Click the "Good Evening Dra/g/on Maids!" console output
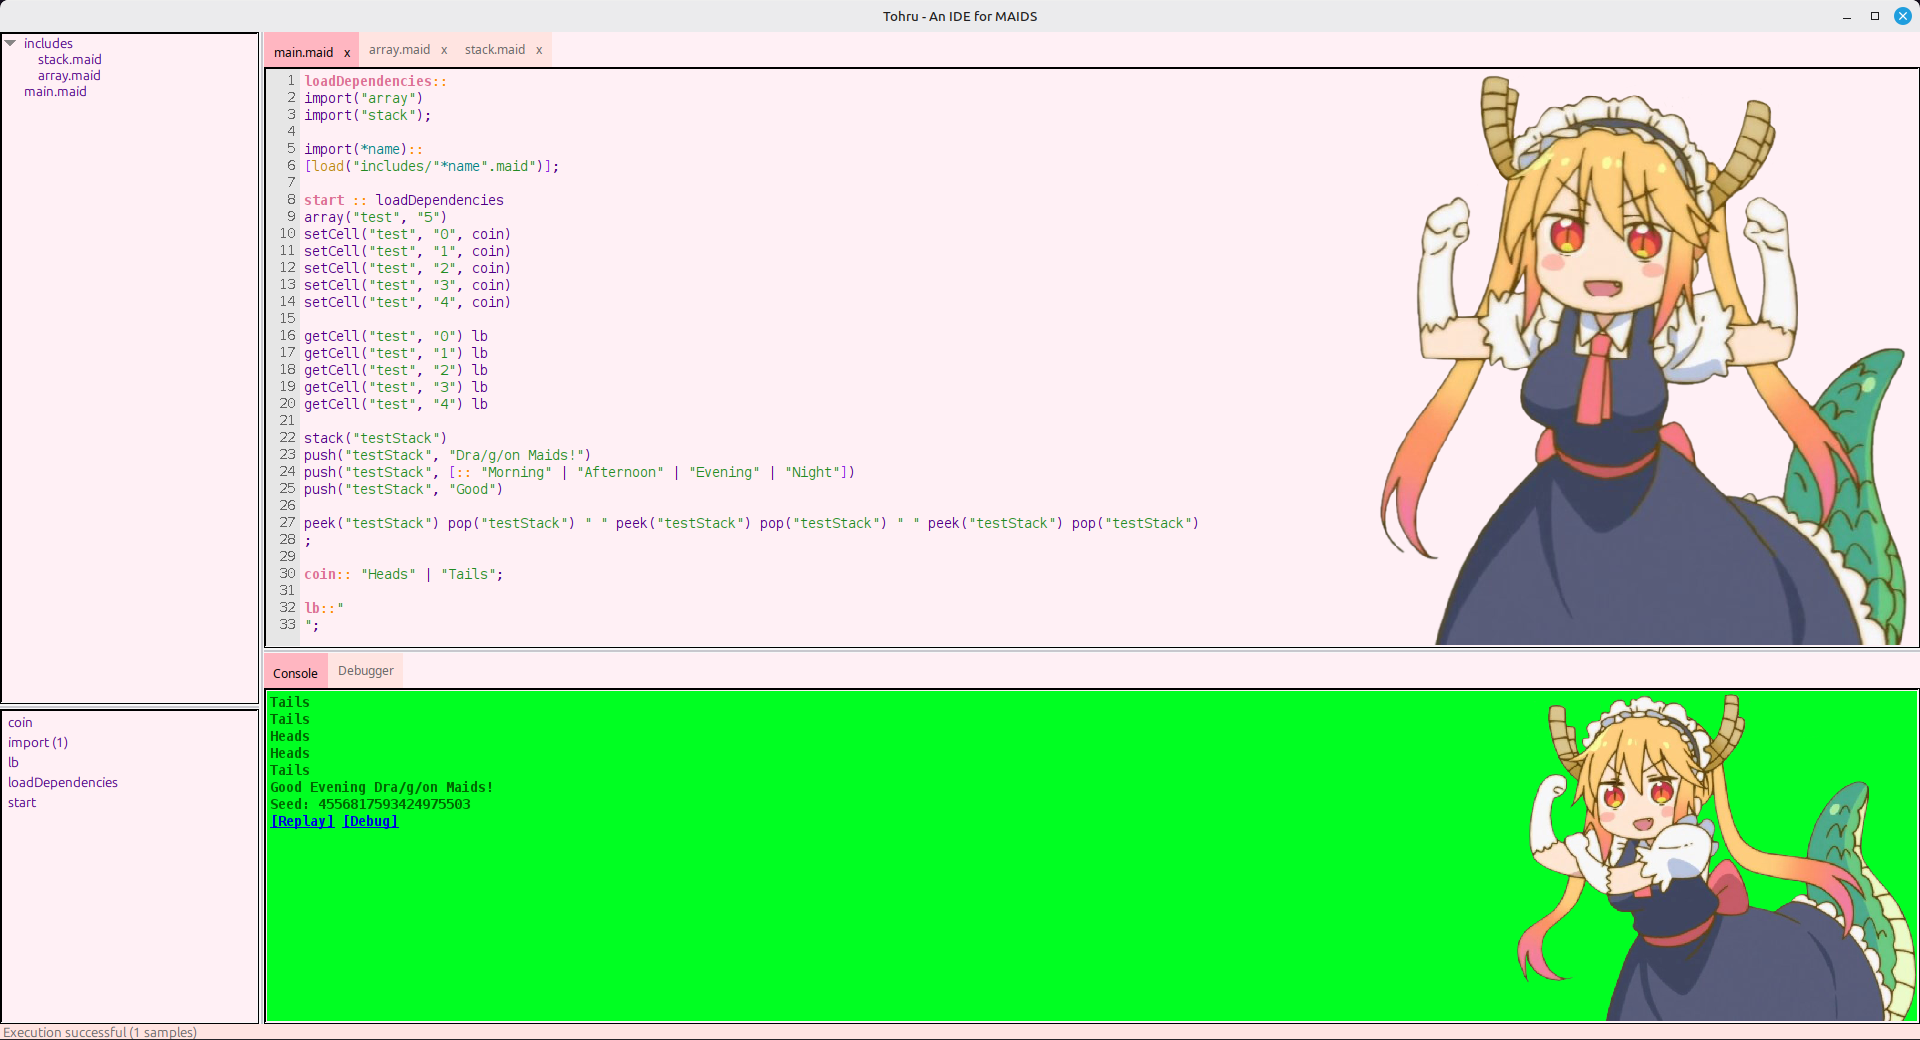This screenshot has width=1920, height=1040. (382, 787)
